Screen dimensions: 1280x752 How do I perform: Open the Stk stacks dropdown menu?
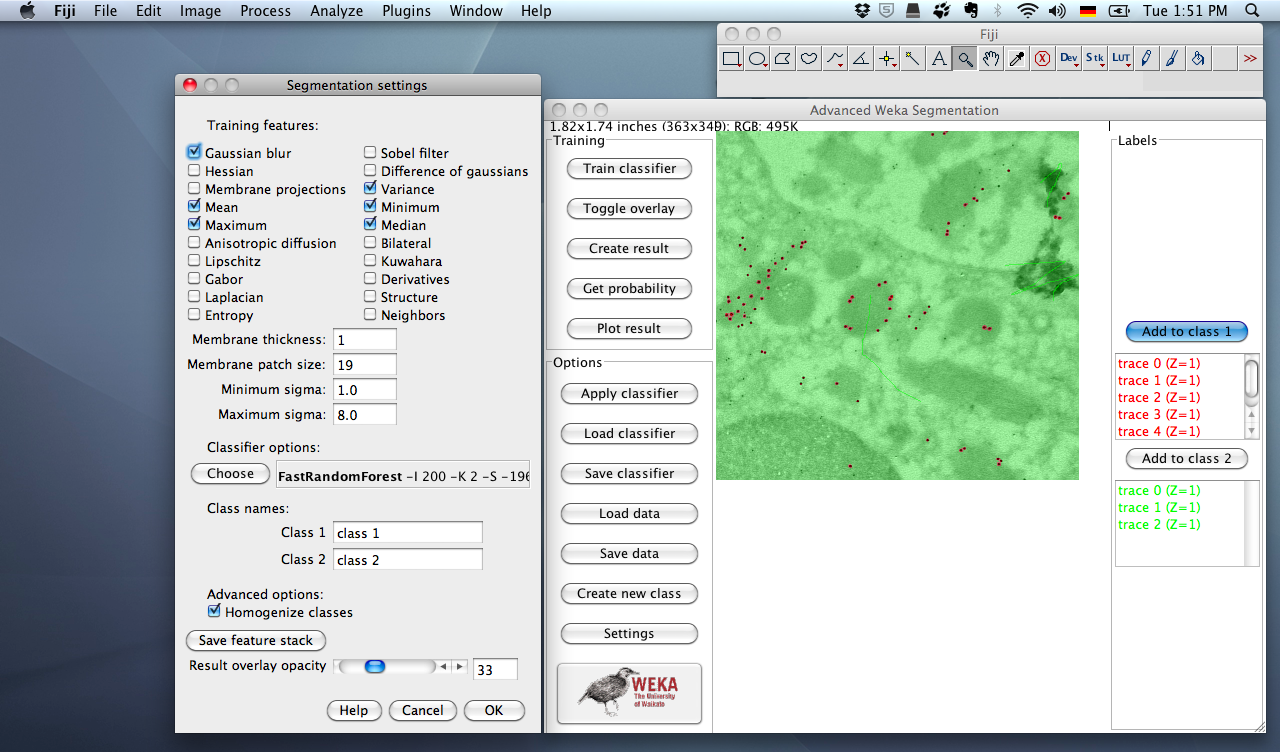(1095, 59)
